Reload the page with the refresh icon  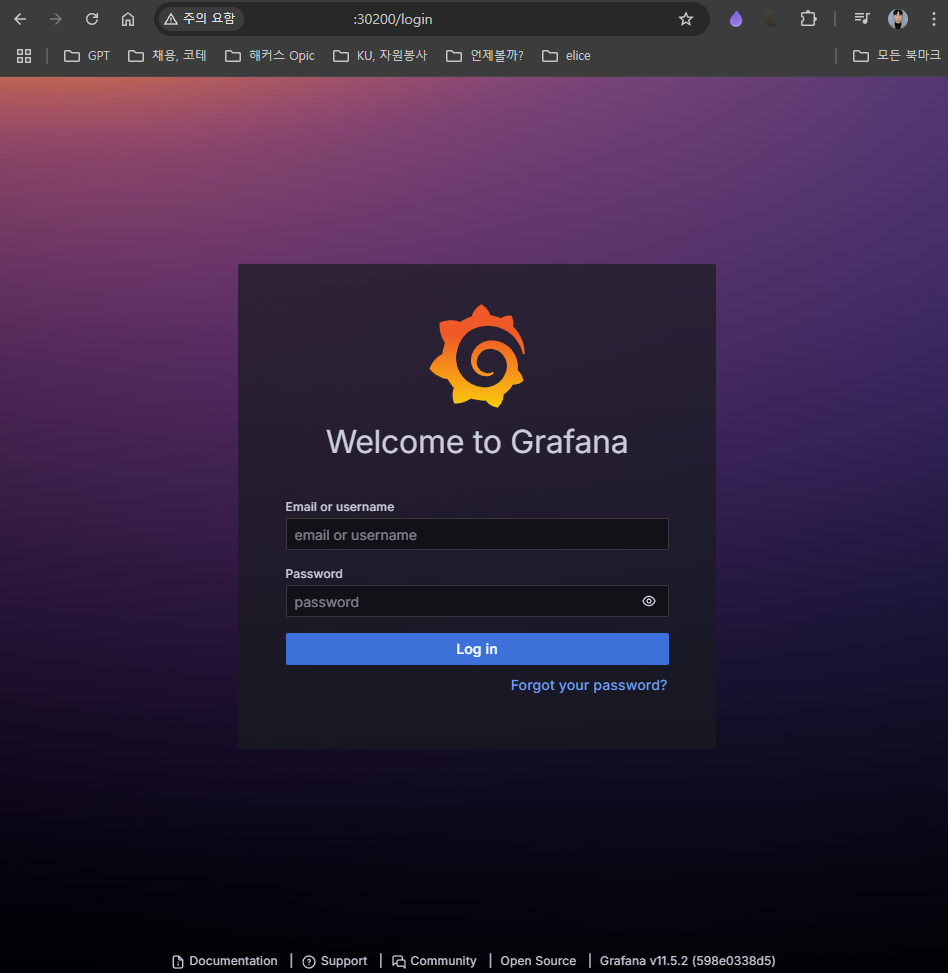coord(92,19)
